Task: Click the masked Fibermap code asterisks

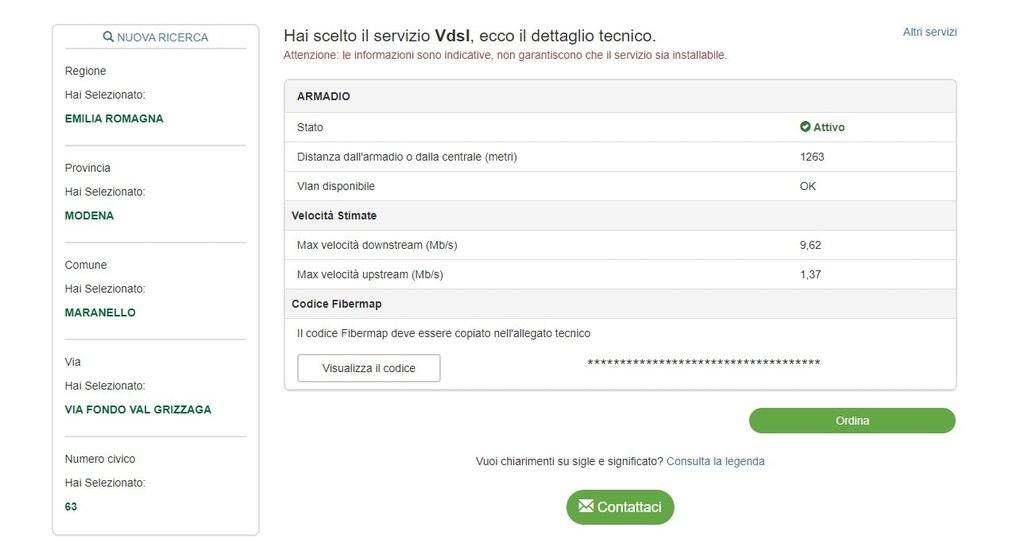Action: pos(703,363)
